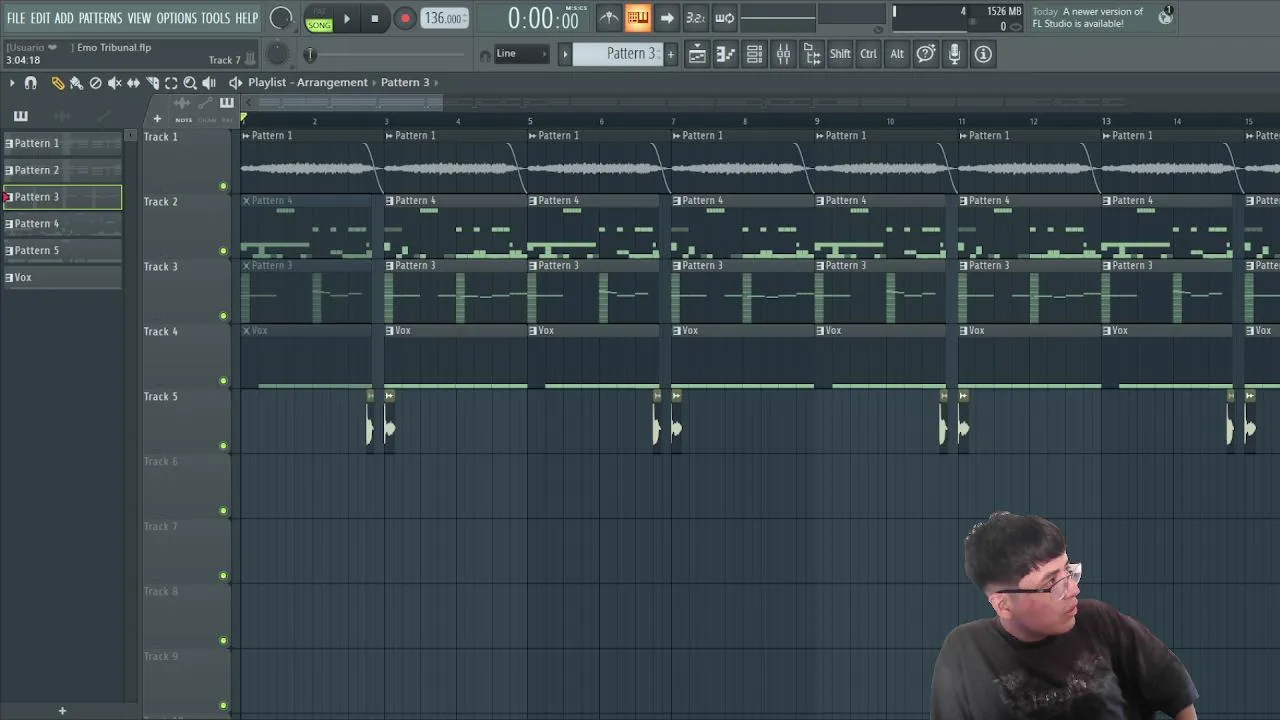Screen dimensions: 1280x720
Task: Mute Track 3 with its green light
Action: pos(223,316)
